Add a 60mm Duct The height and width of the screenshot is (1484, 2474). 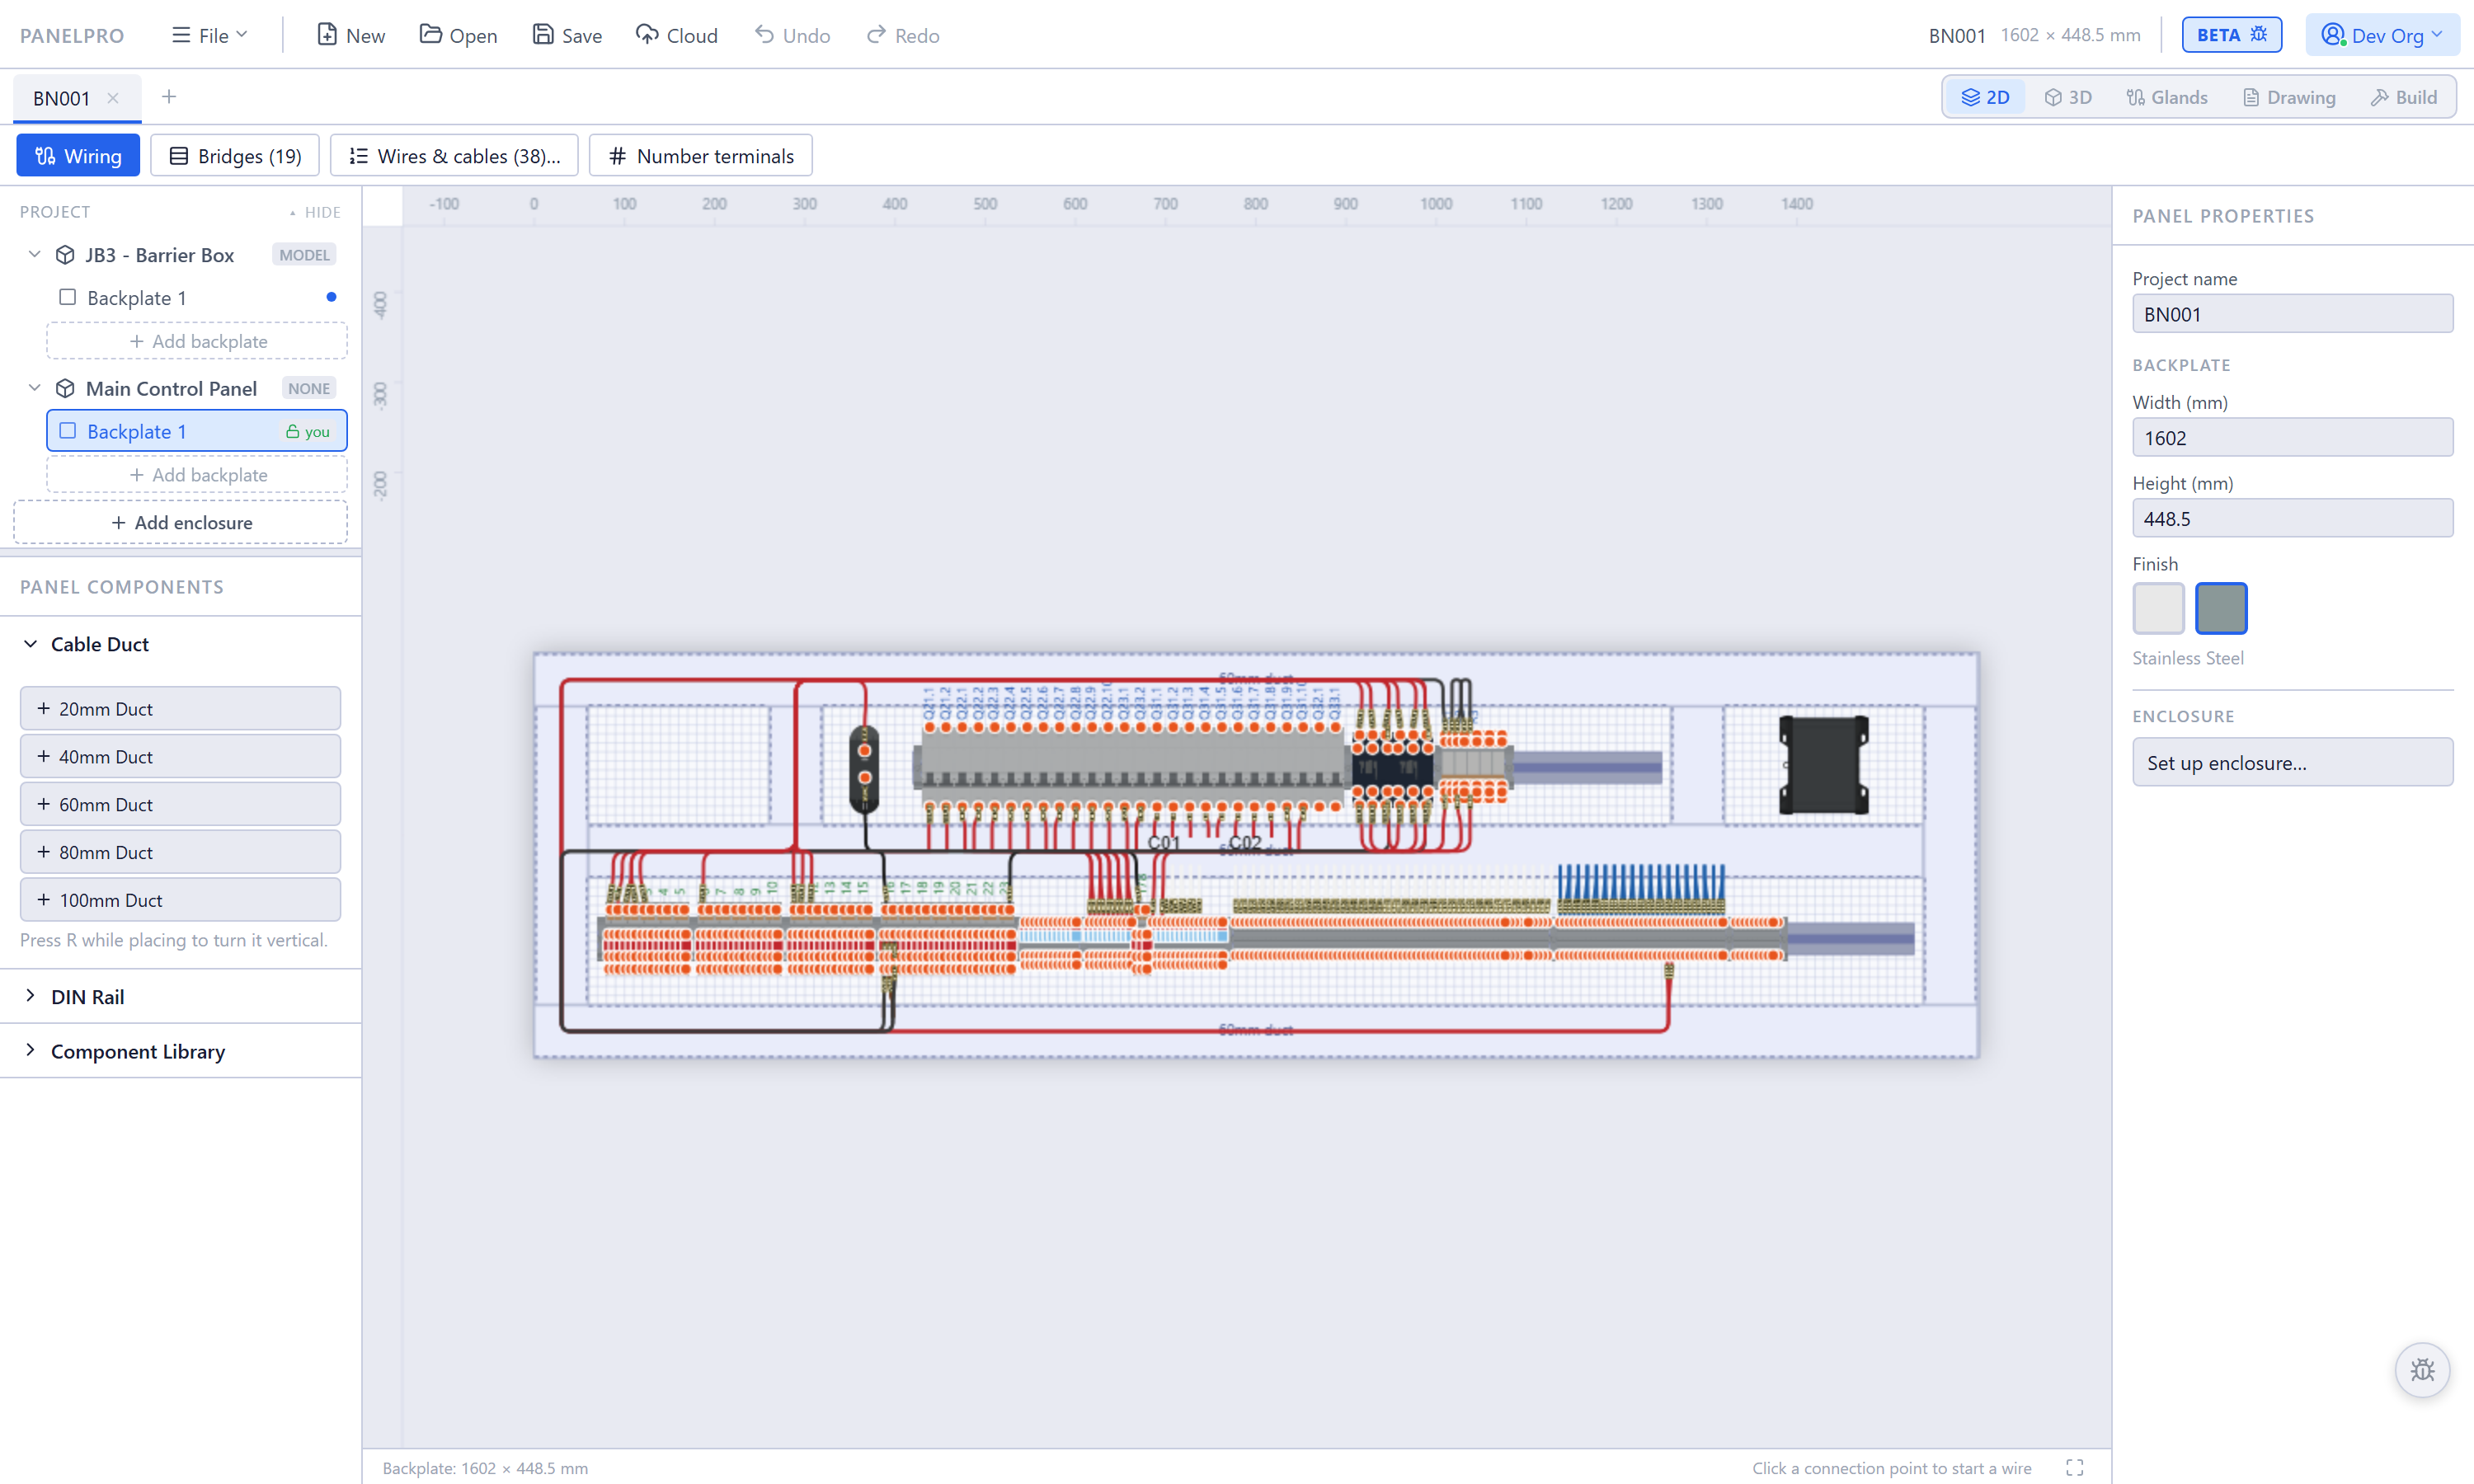(180, 804)
